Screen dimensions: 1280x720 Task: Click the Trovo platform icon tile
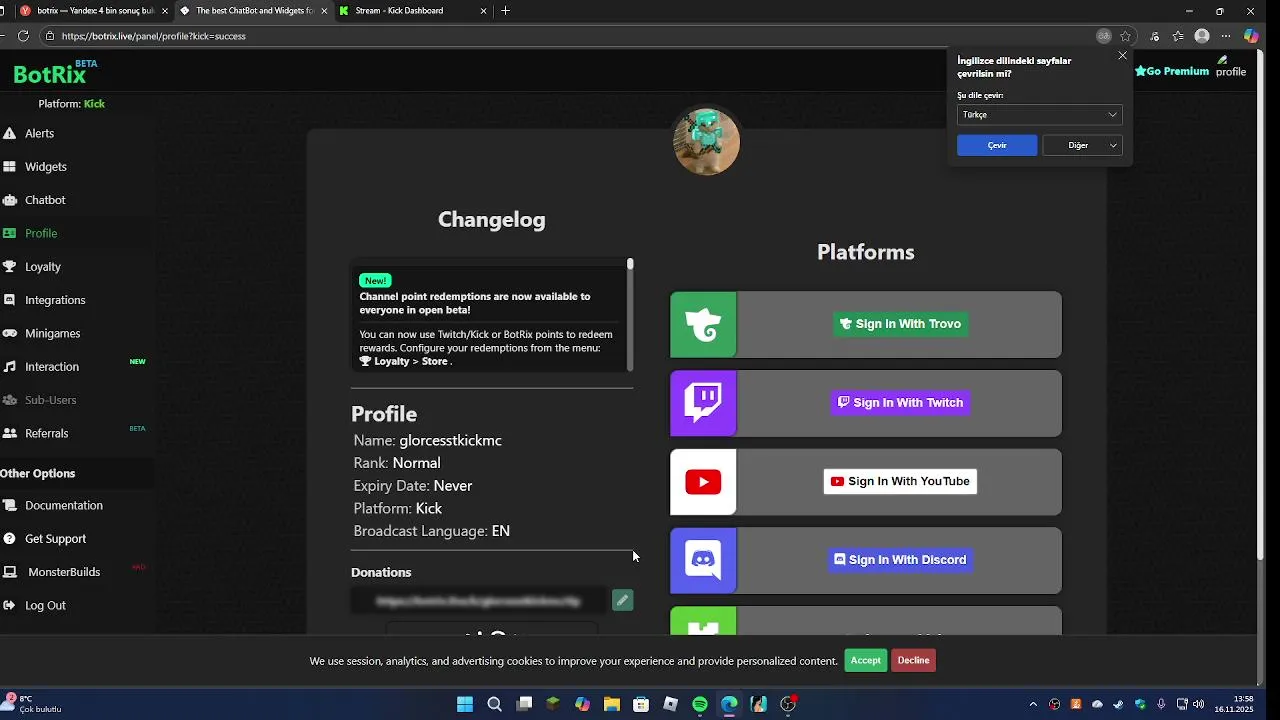coord(703,324)
